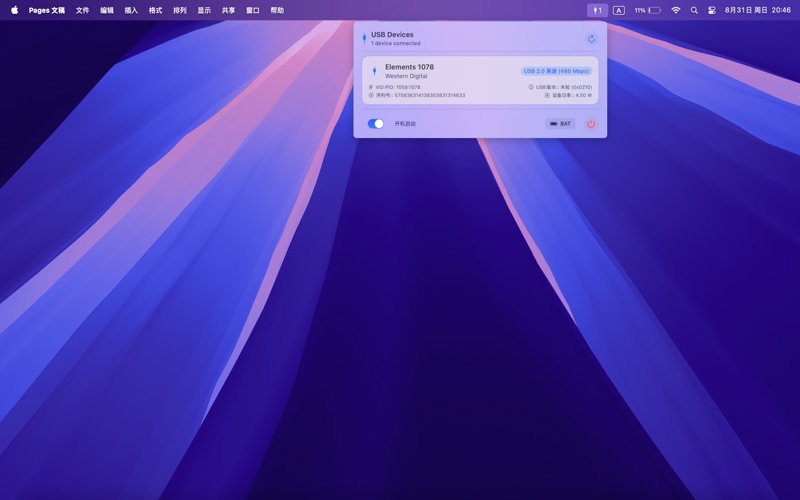The height and width of the screenshot is (500, 800).
Task: Click the USB 2.0 高速 (480 Mbps) badge
Action: [556, 71]
